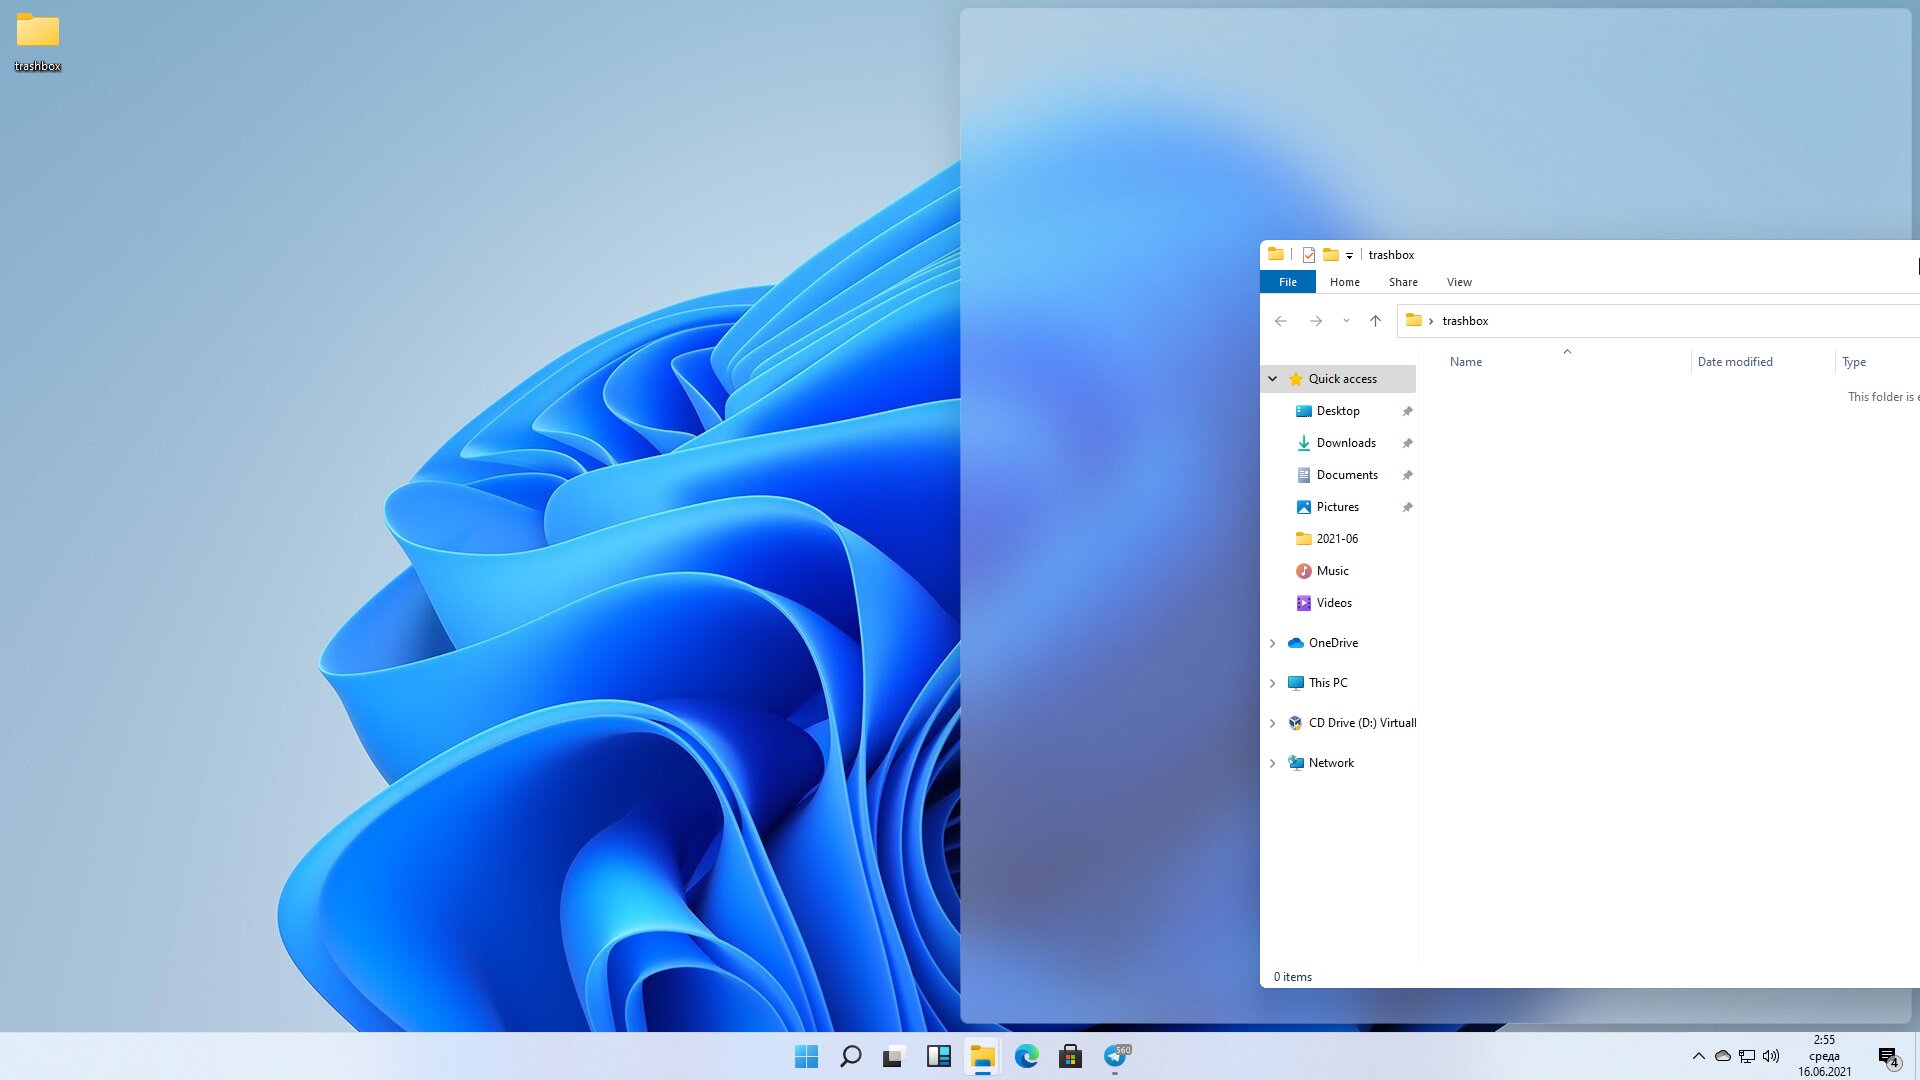The width and height of the screenshot is (1920, 1080).
Task: Go up one folder level with Up arrow
Action: tap(1375, 321)
